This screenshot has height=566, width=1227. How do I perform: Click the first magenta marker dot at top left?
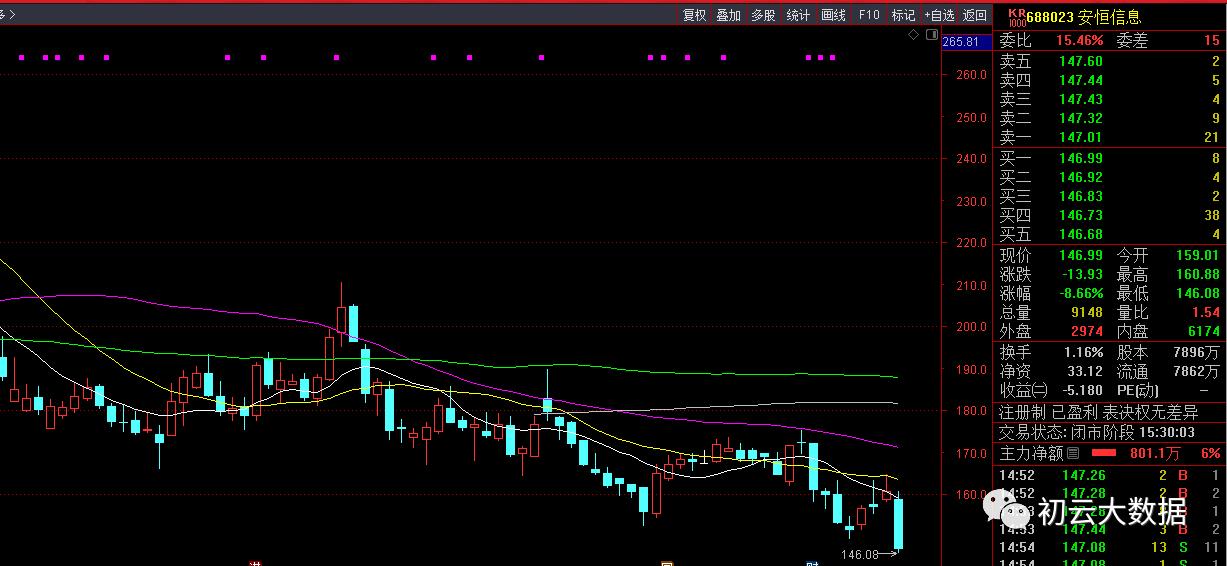point(21,58)
